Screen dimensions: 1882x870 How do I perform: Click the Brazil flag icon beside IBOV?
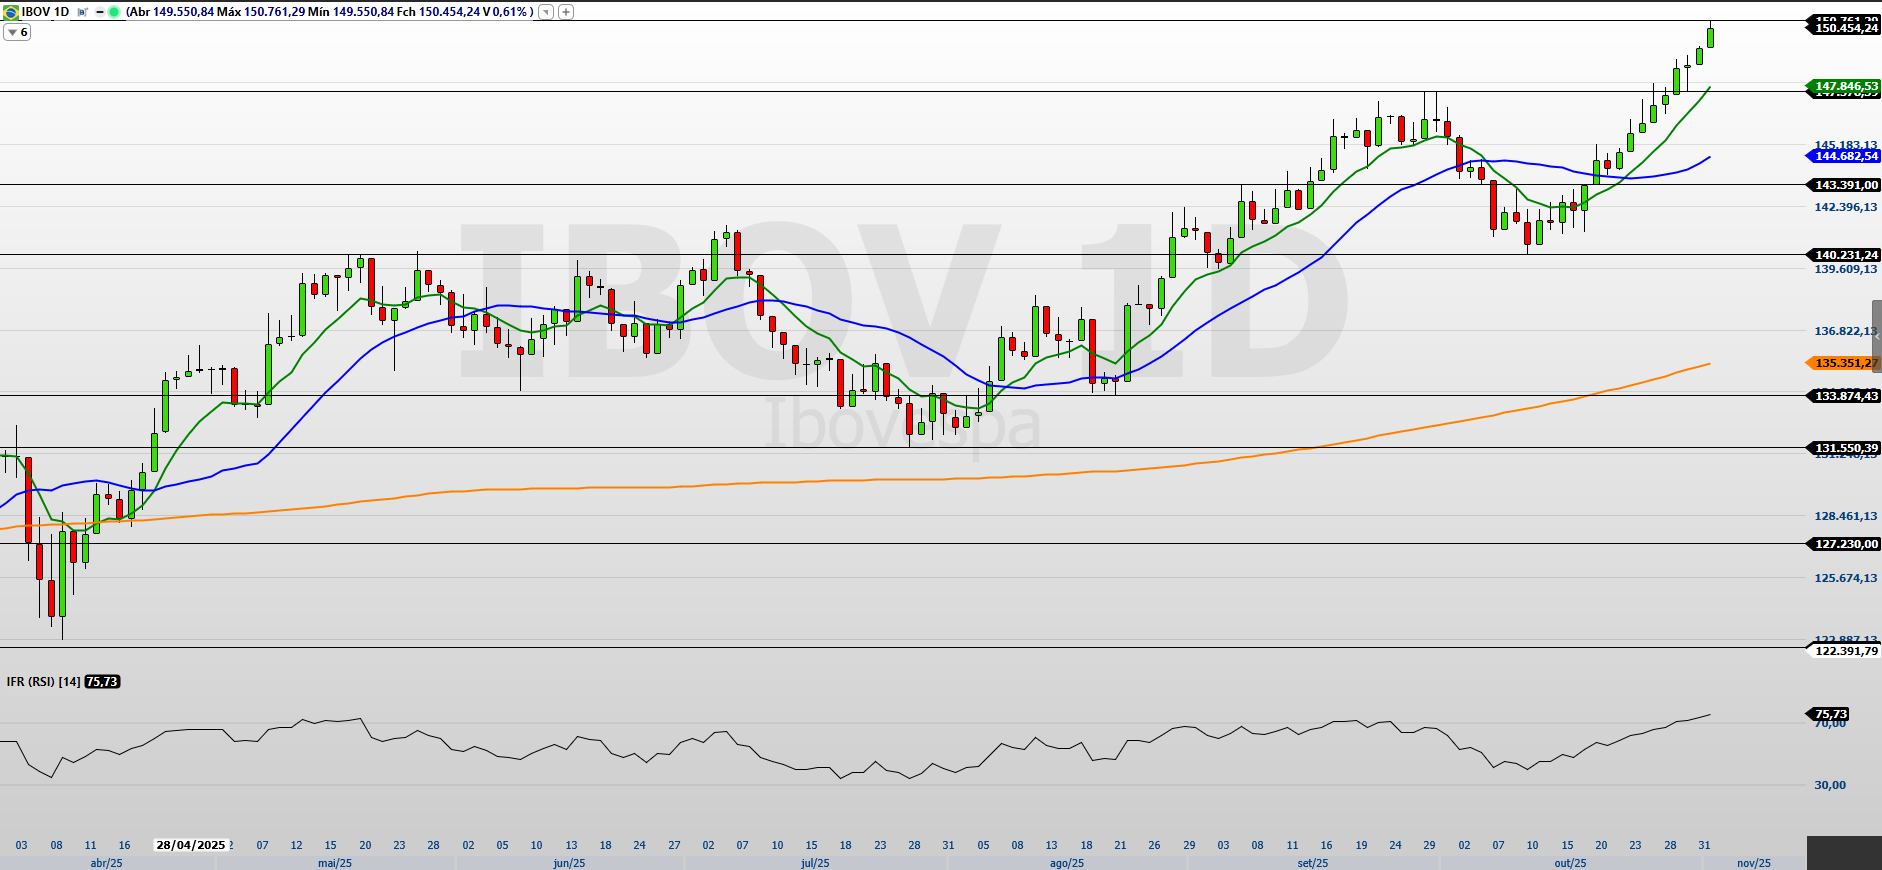(x=11, y=12)
